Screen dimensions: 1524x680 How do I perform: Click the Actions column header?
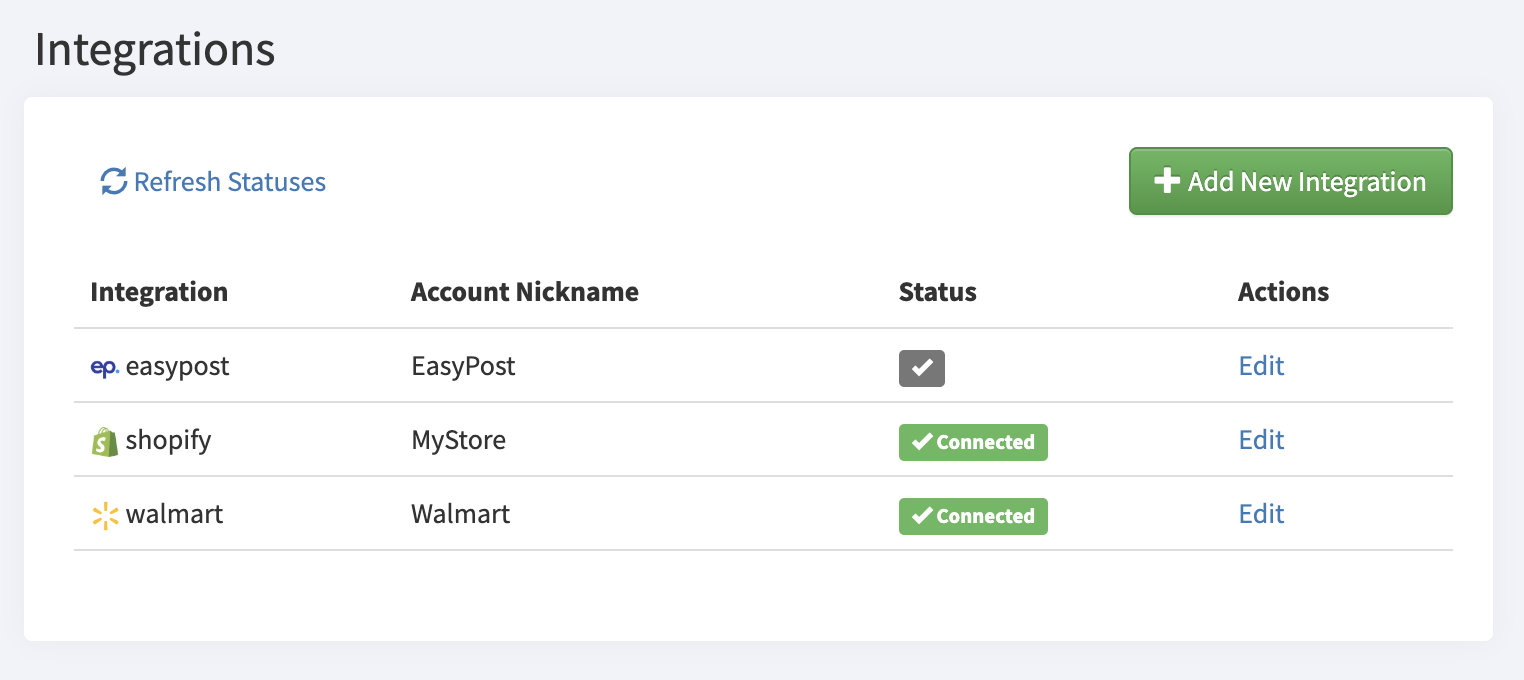coord(1283,292)
